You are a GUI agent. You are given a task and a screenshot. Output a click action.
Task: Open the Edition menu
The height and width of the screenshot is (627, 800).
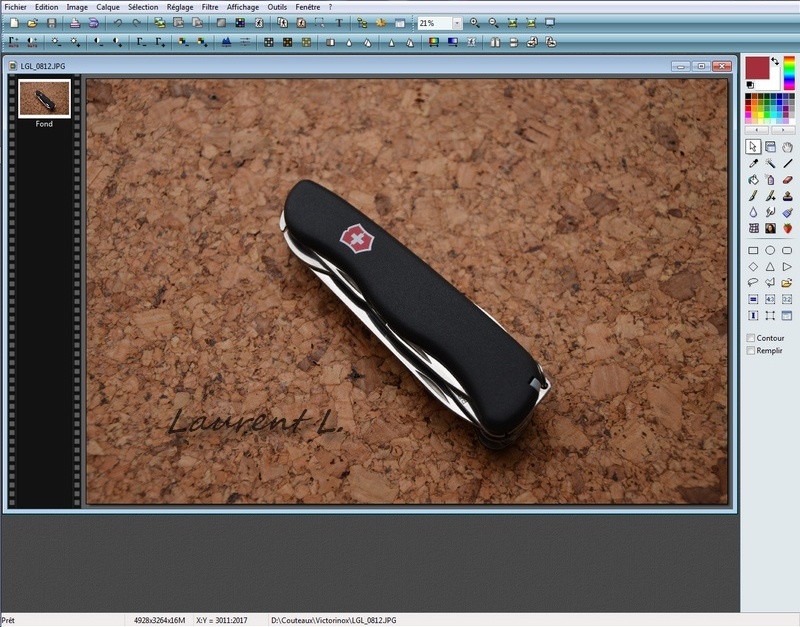pyautogui.click(x=46, y=7)
